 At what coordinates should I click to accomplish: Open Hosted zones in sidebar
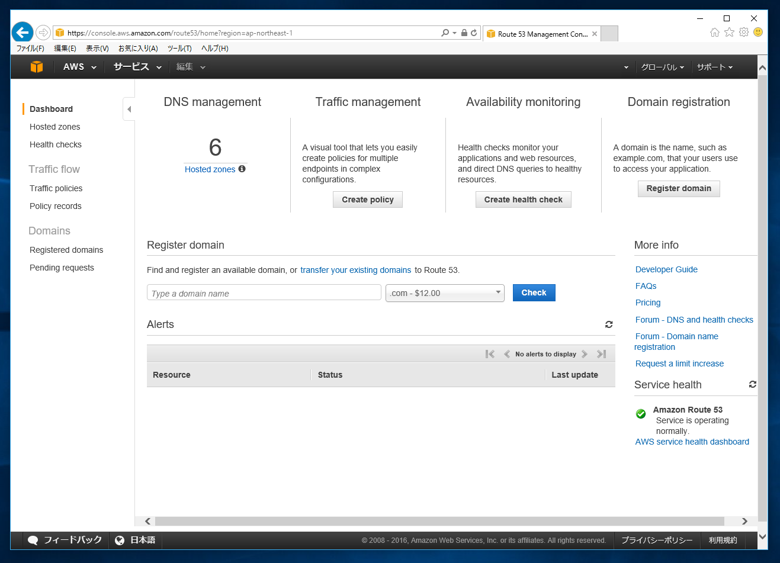click(x=55, y=127)
